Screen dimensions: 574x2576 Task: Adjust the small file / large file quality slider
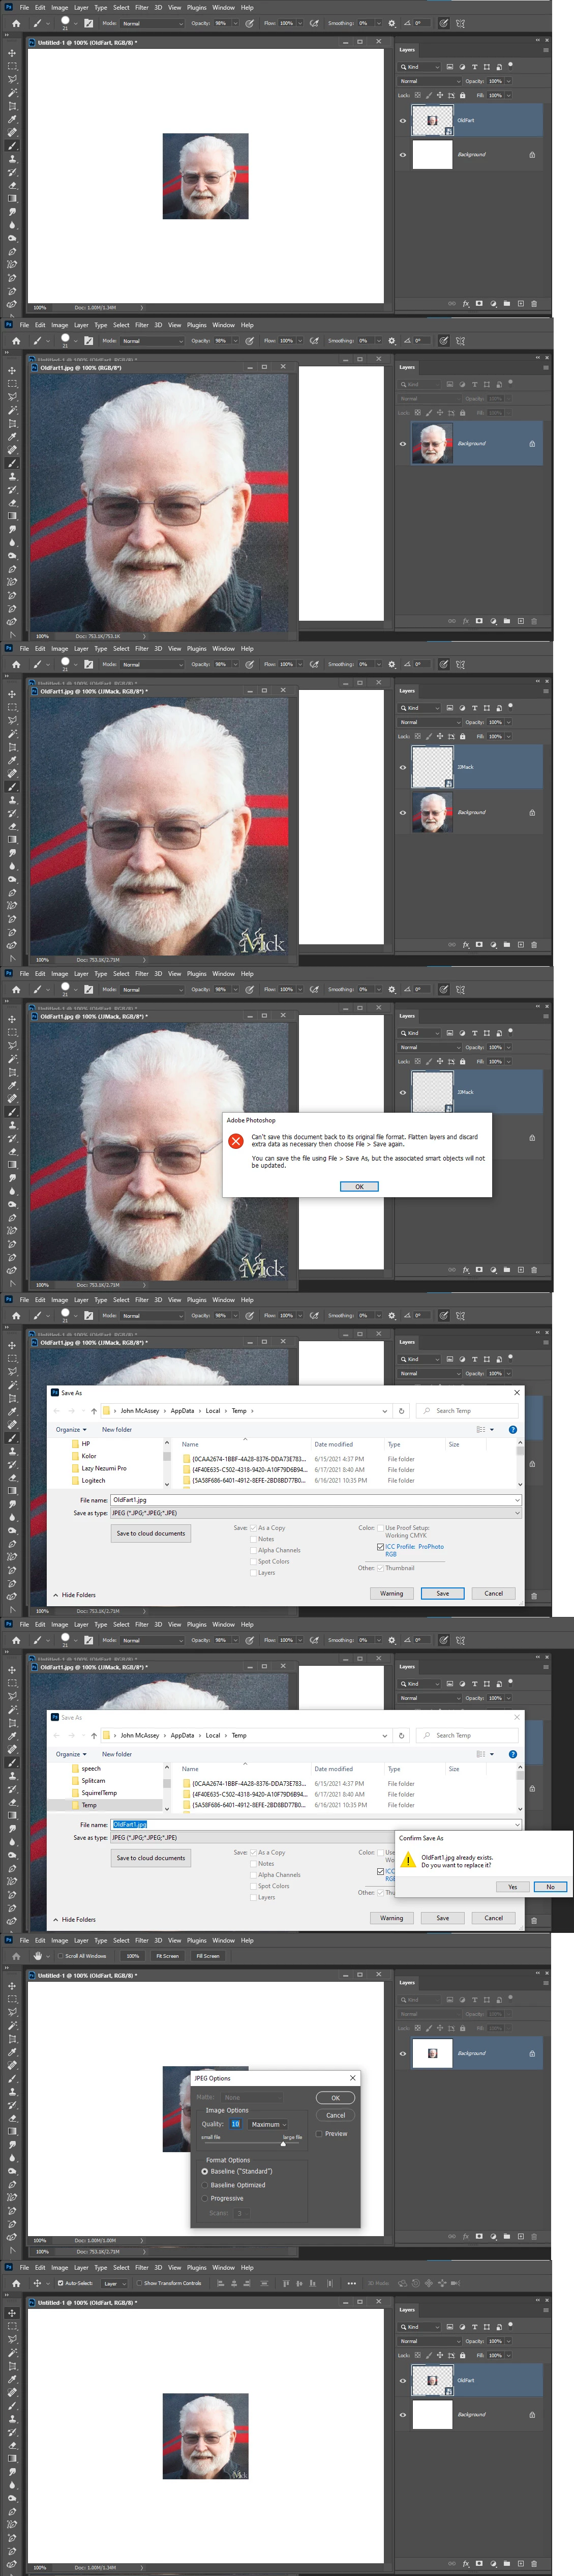283,2144
